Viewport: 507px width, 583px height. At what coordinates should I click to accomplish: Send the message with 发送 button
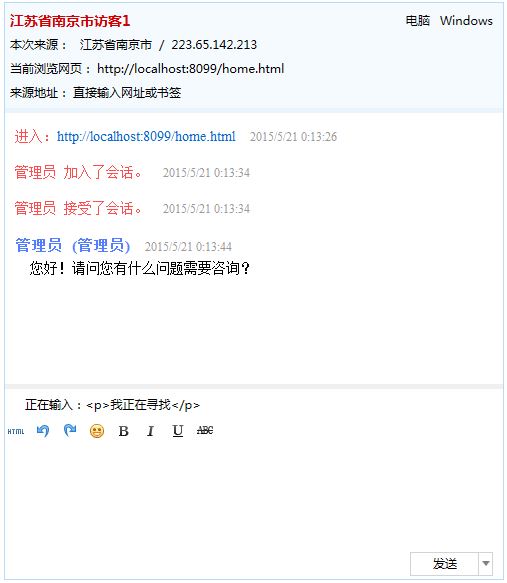(x=444, y=564)
